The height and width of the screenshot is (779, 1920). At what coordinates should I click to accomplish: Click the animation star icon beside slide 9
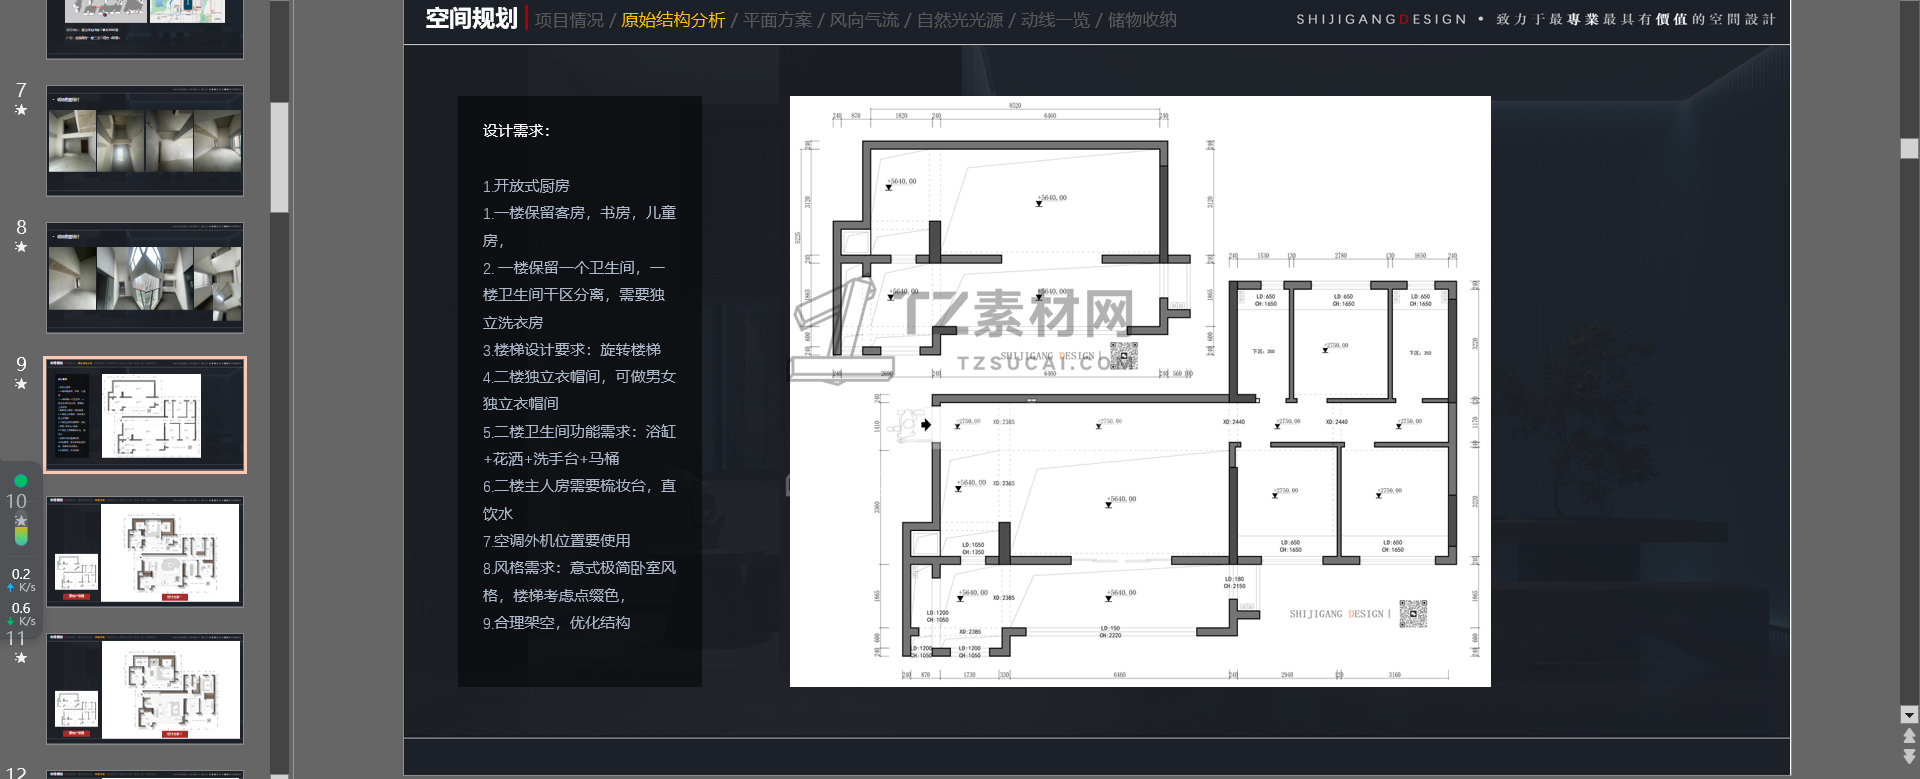click(21, 384)
